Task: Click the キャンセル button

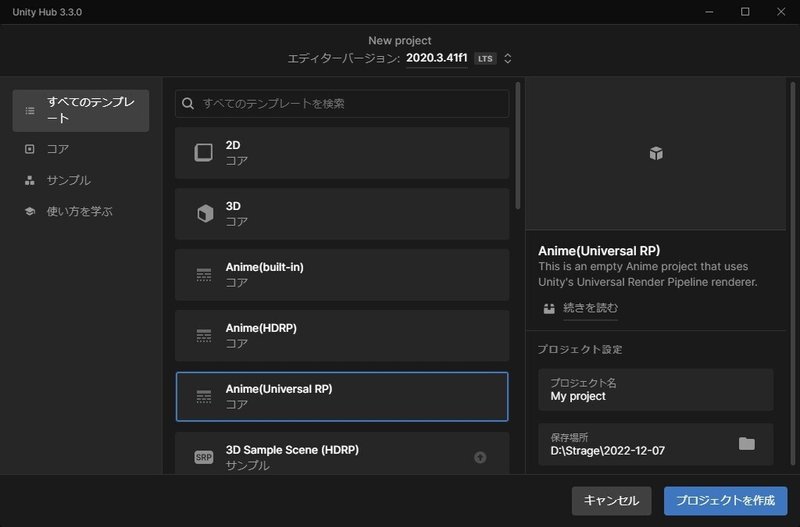Action: (x=611, y=500)
